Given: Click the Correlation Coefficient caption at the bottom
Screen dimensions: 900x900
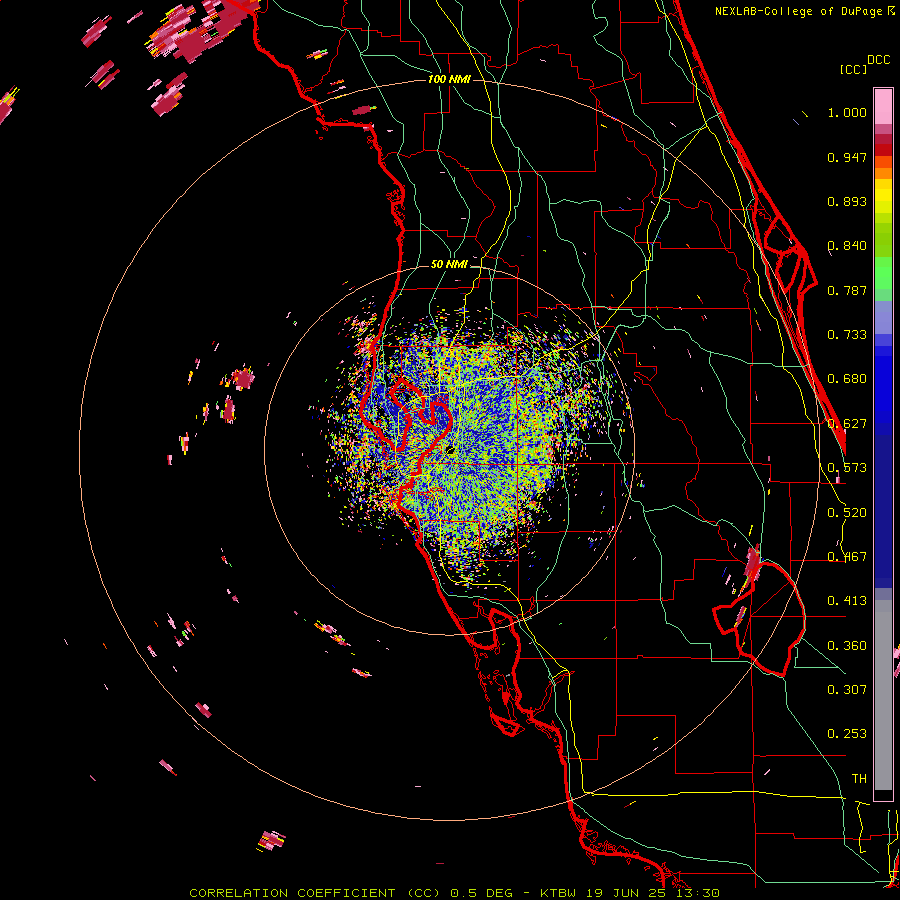Looking at the screenshot, I should [x=454, y=893].
